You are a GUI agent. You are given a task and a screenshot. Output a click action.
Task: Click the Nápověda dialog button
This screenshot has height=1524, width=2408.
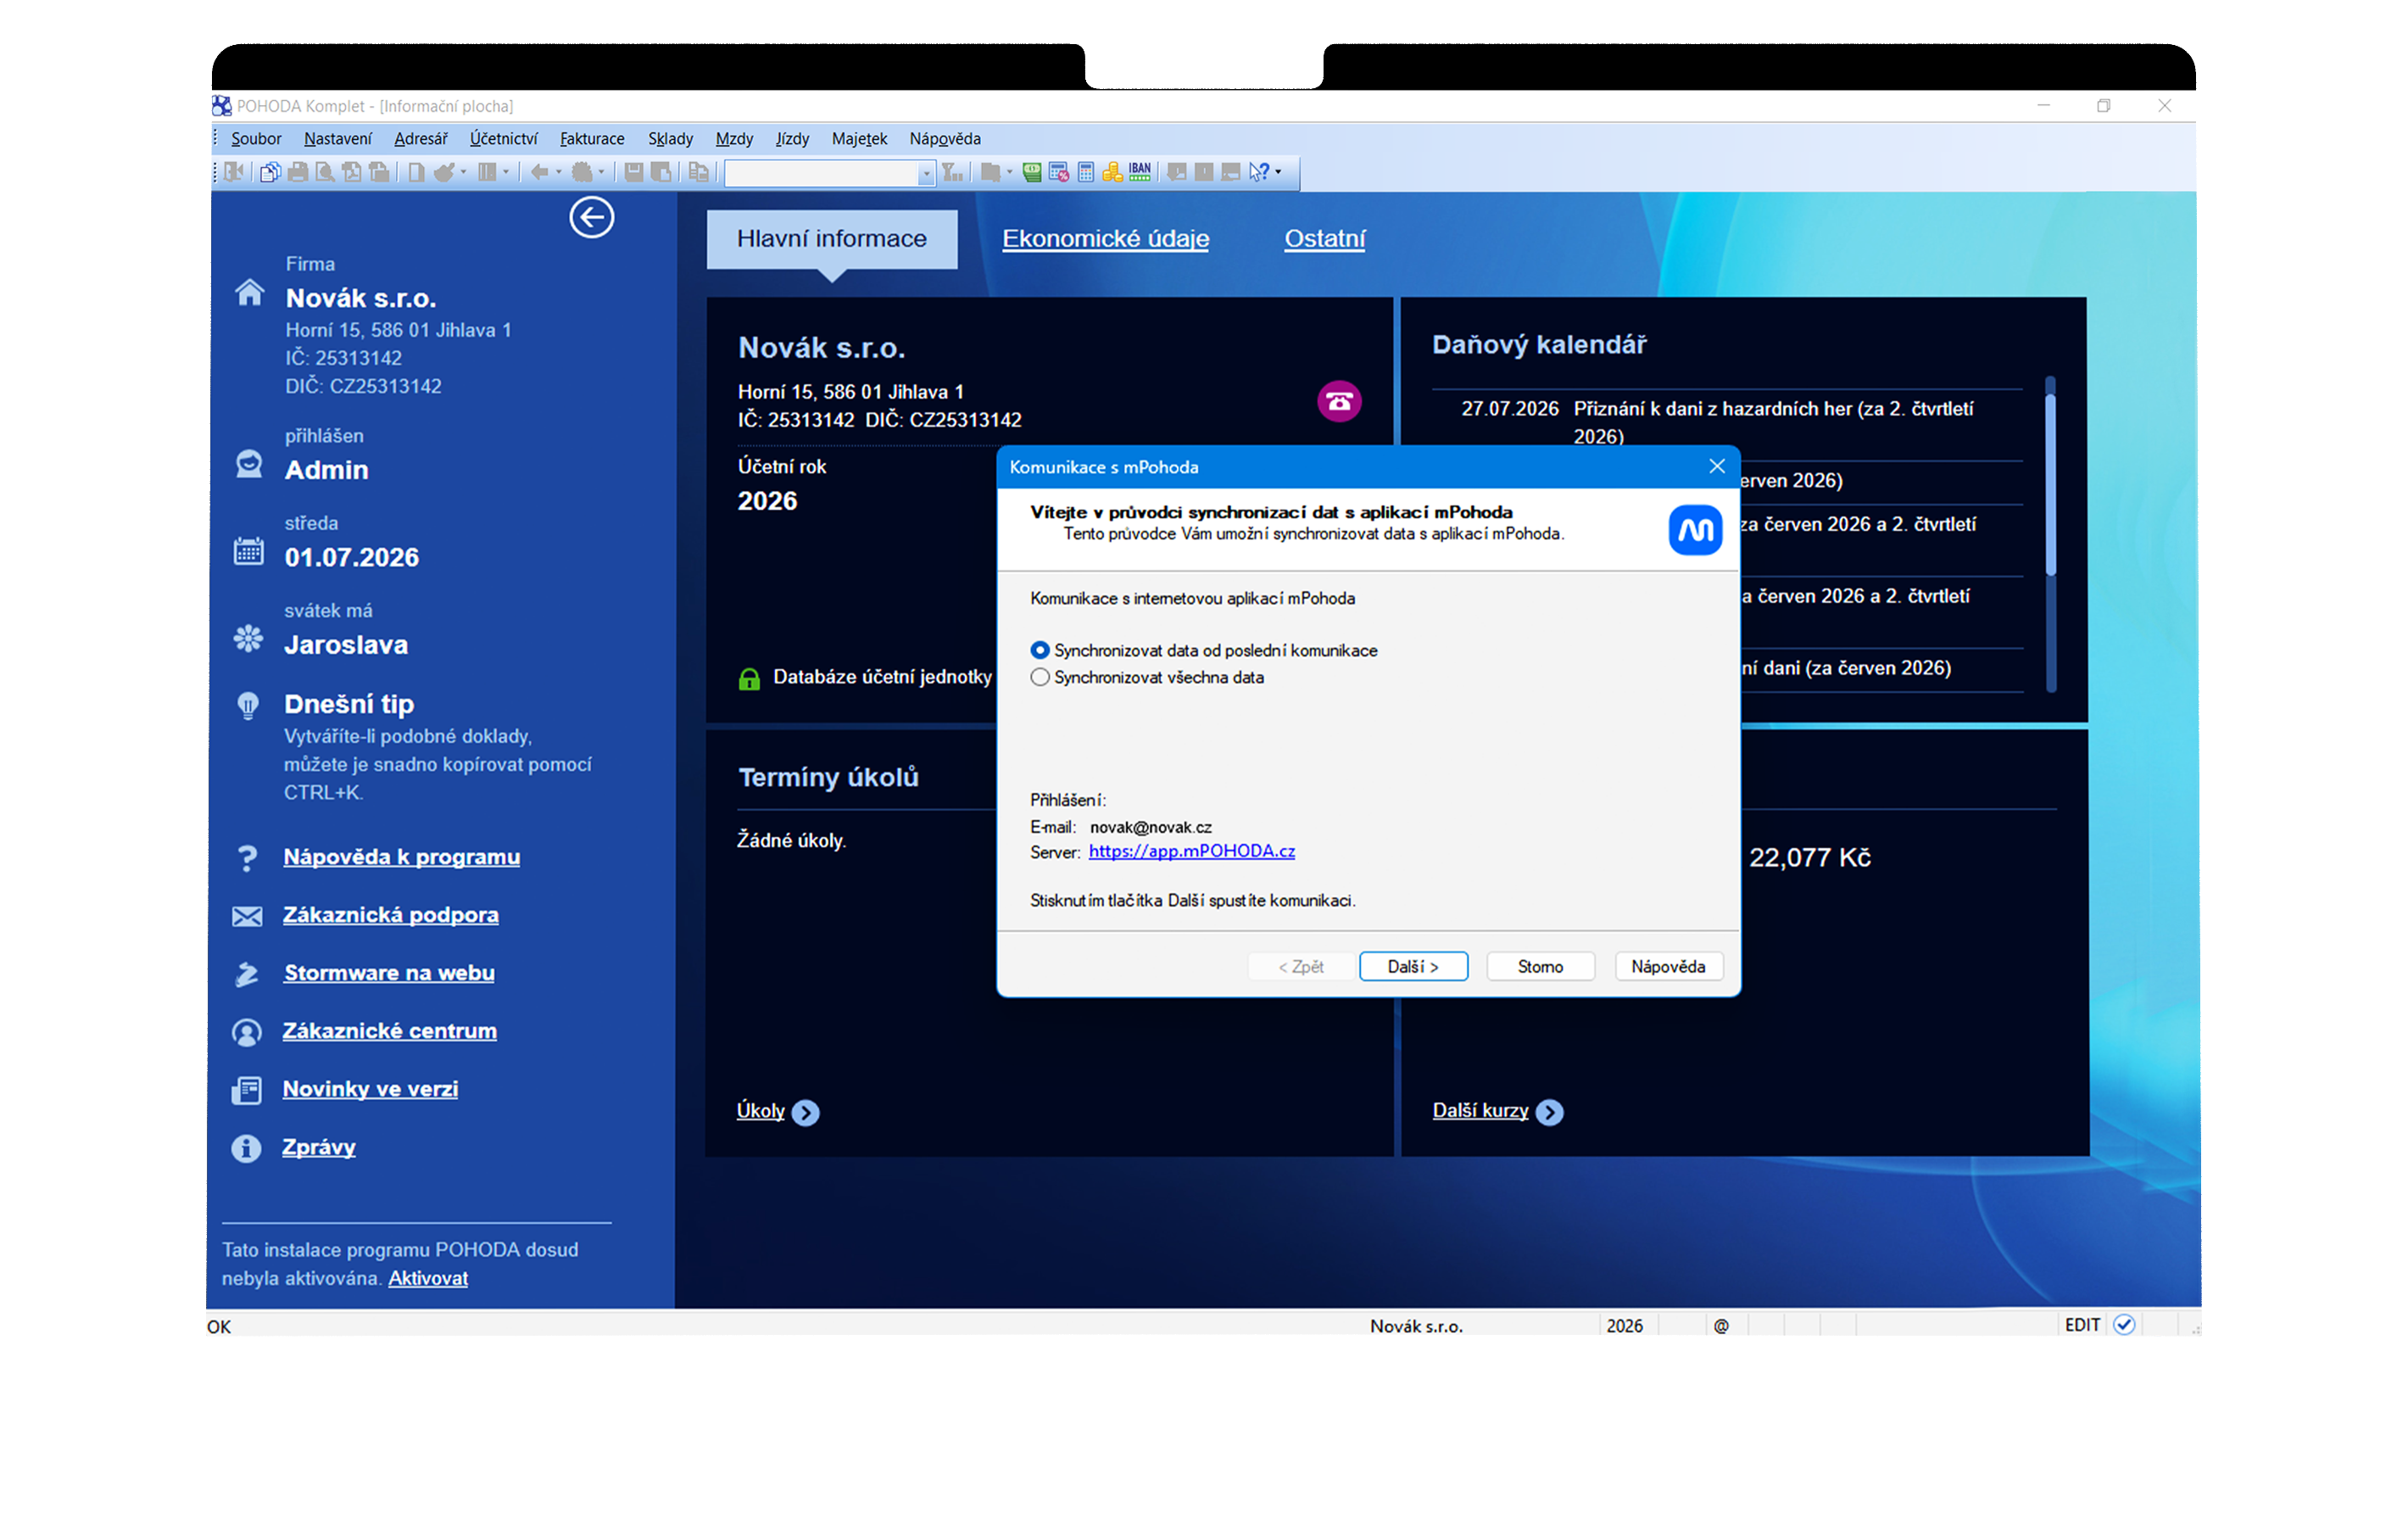pos(1668,966)
